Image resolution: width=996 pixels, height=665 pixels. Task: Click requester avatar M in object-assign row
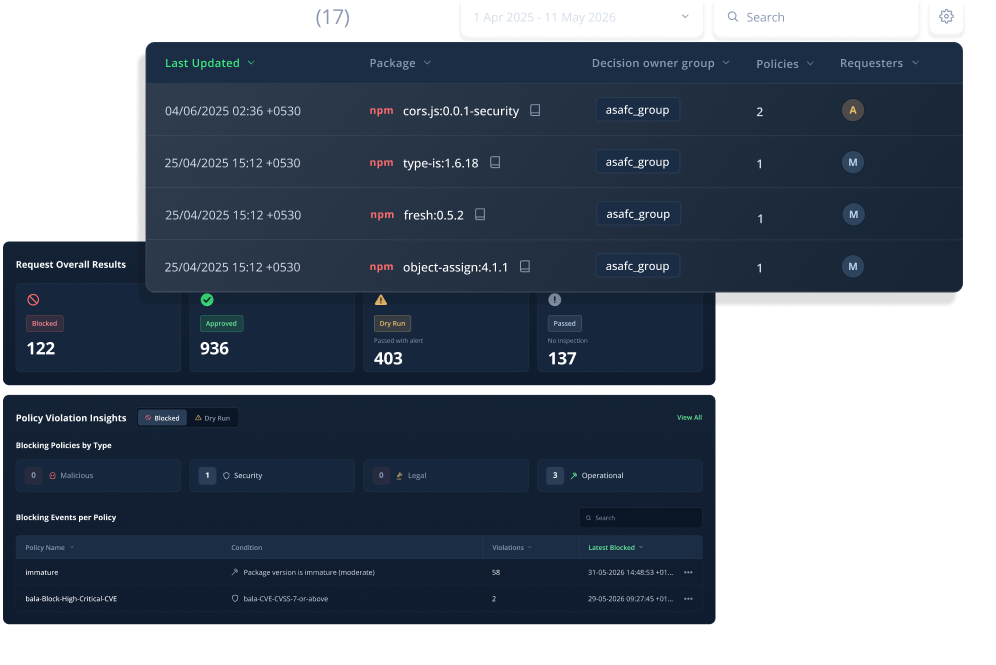(852, 266)
